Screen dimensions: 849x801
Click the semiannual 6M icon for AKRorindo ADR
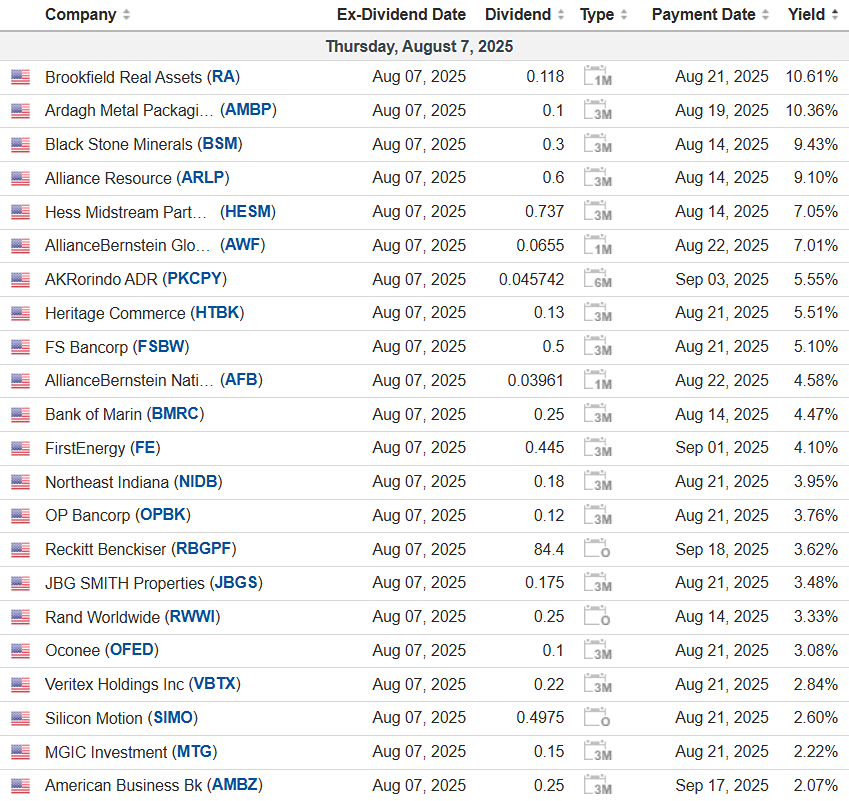coord(597,279)
